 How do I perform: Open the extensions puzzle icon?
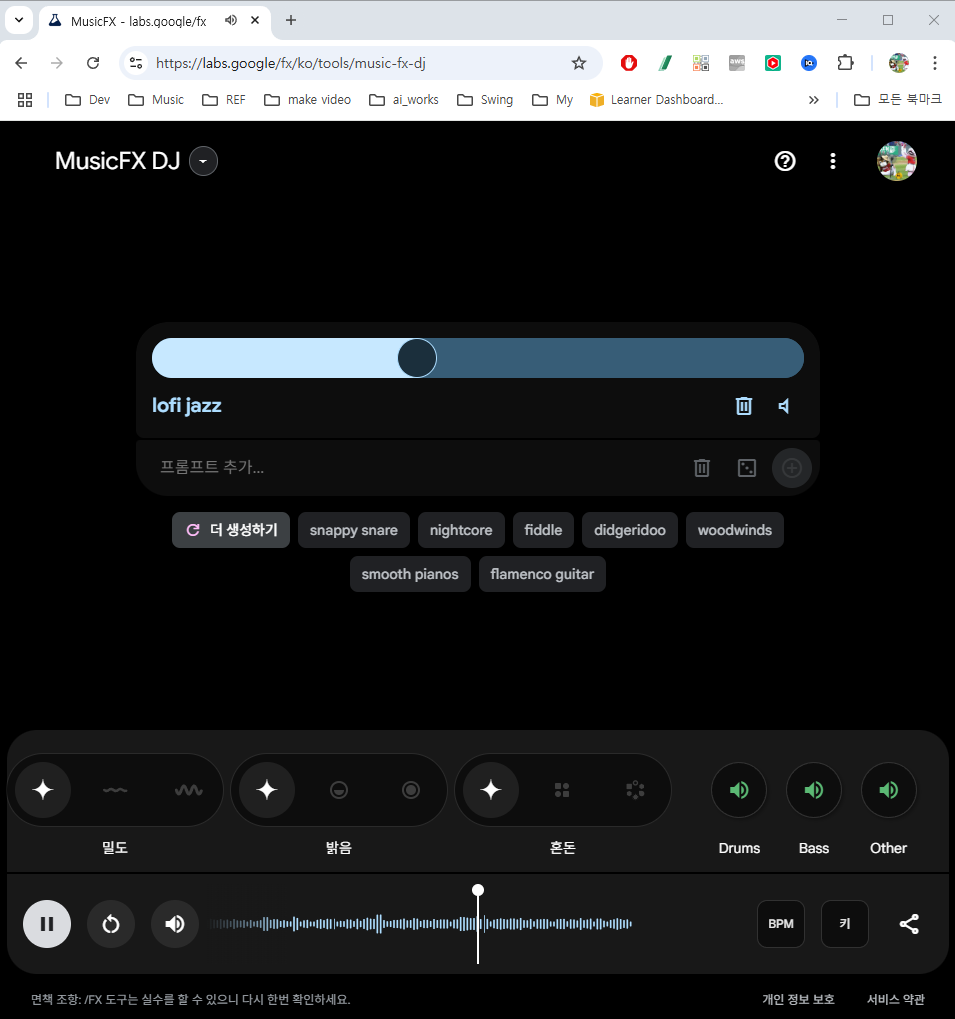(845, 63)
